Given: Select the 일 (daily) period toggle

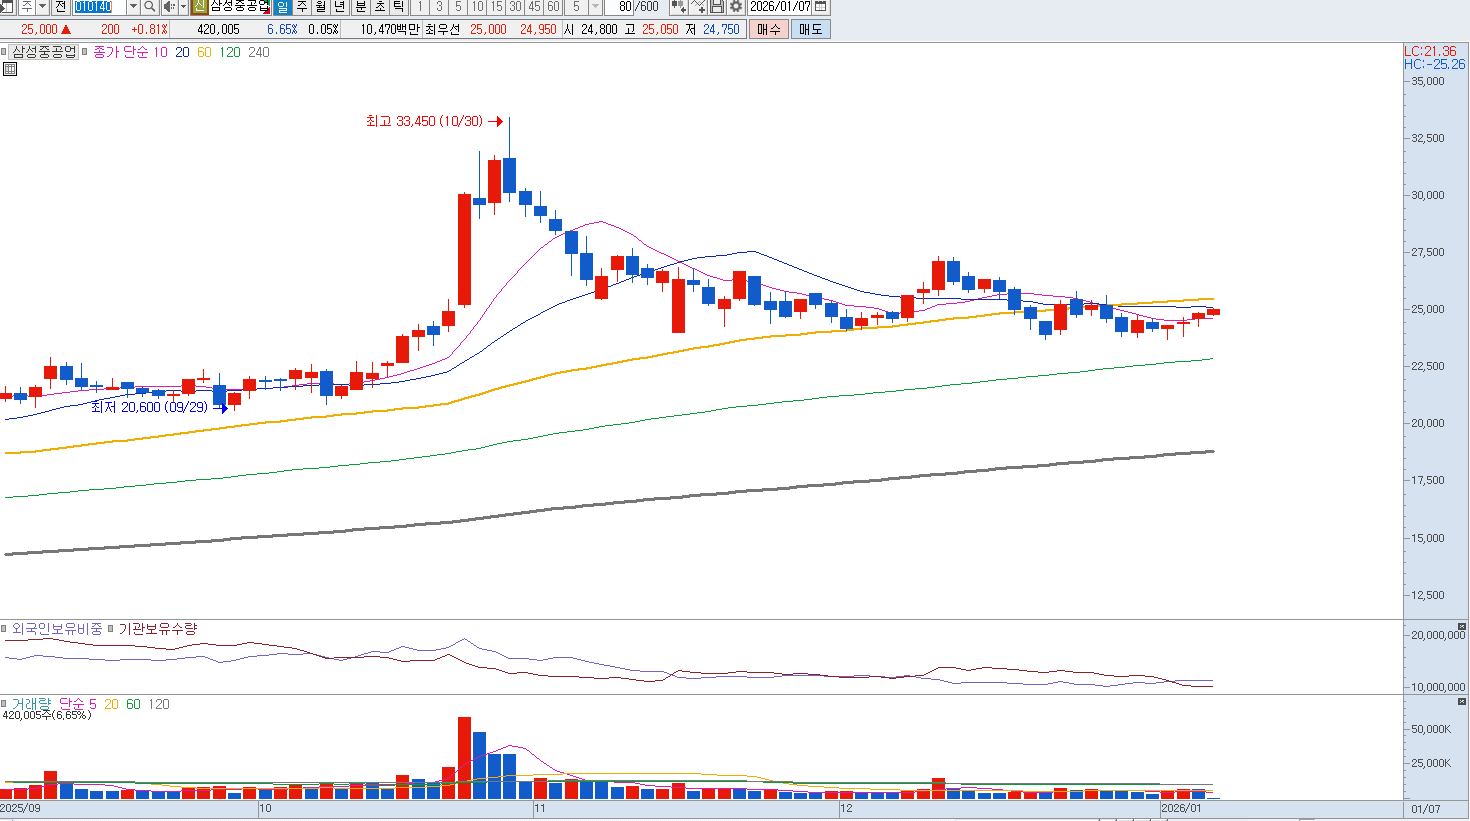Looking at the screenshot, I should 282,7.
